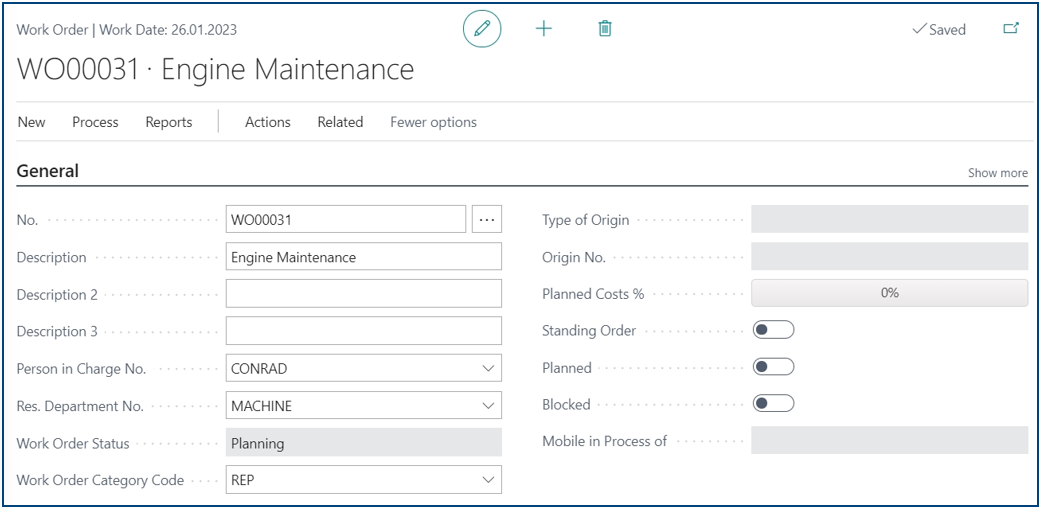Screen dimensions: 1042x509
Task: Click the Saved status indicator
Action: point(939,29)
